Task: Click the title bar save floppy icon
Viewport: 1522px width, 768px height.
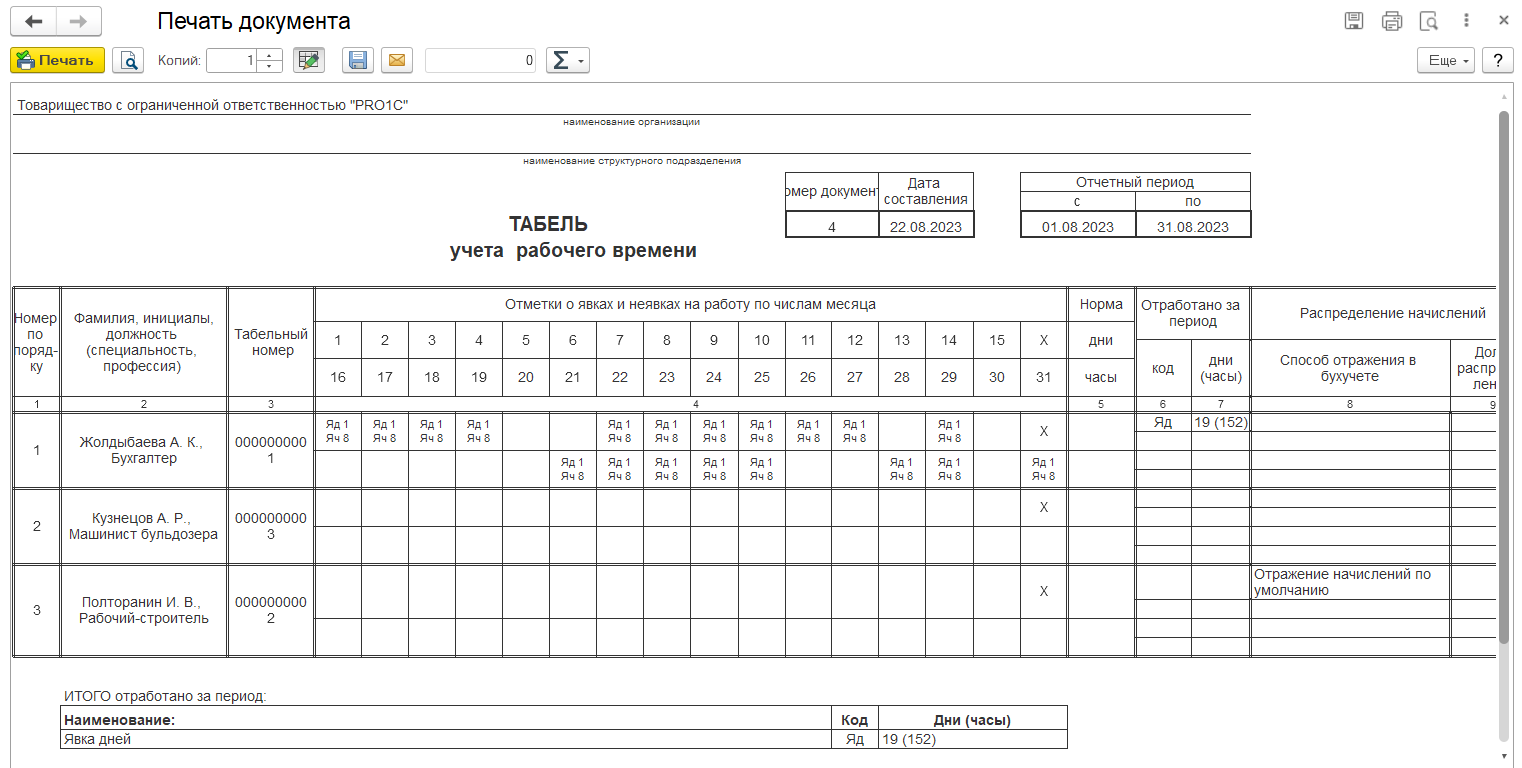Action: (1354, 21)
